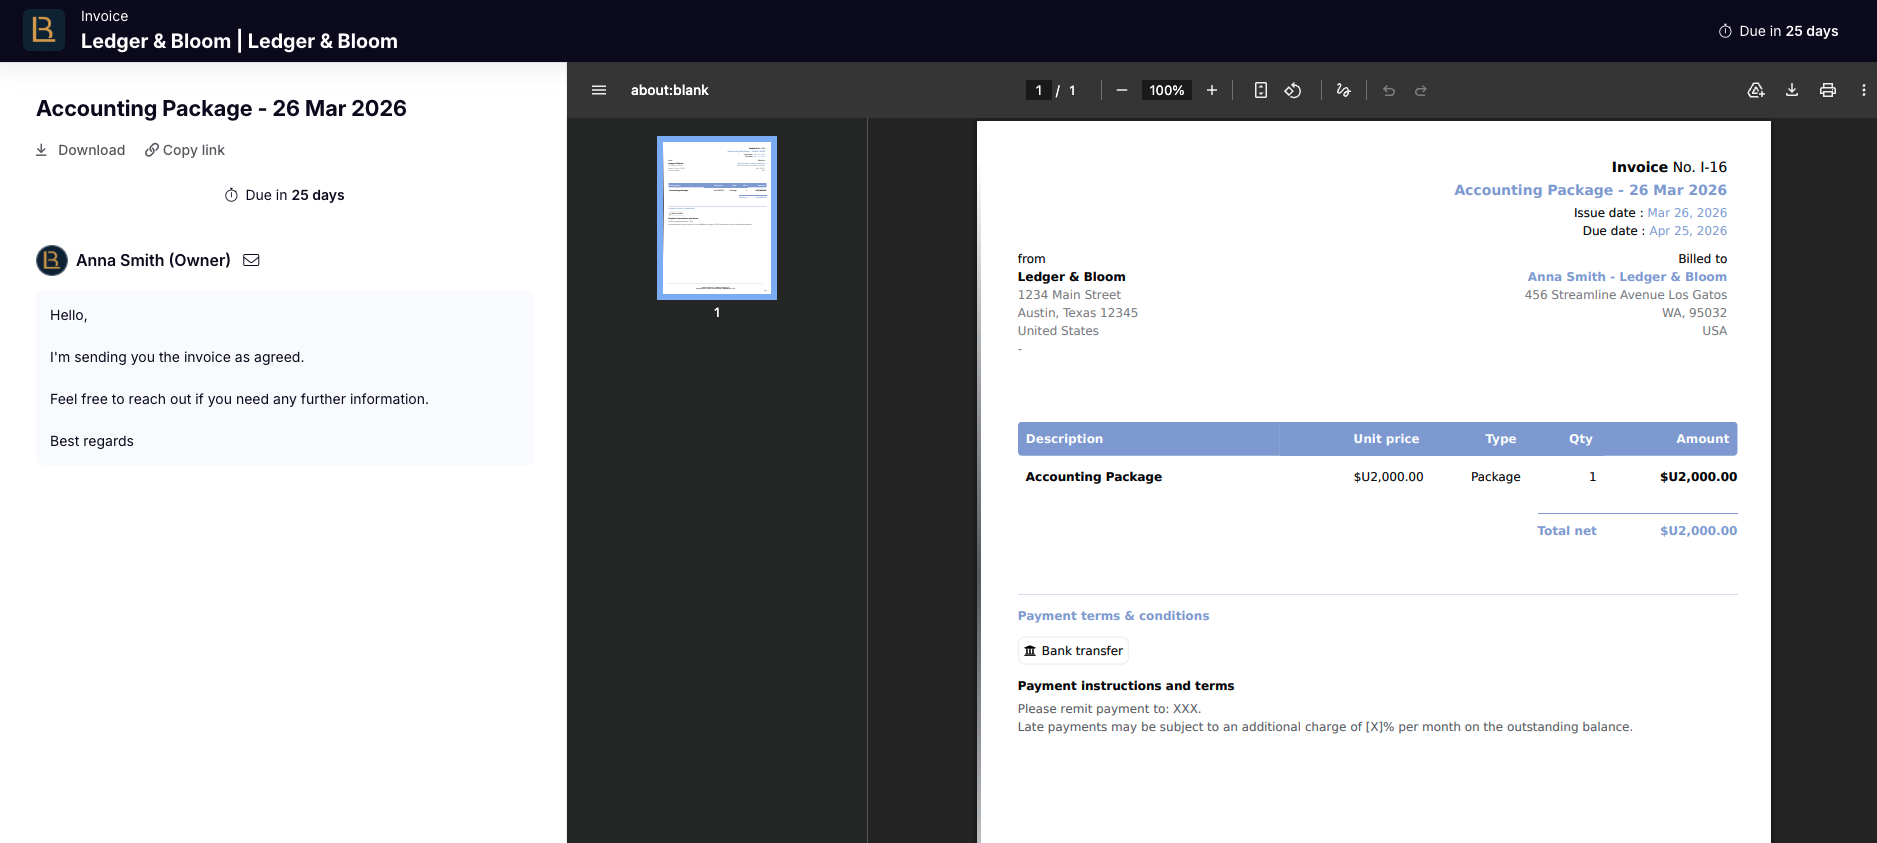Click the 'Package' type cell
The height and width of the screenshot is (843, 1877).
tap(1495, 477)
